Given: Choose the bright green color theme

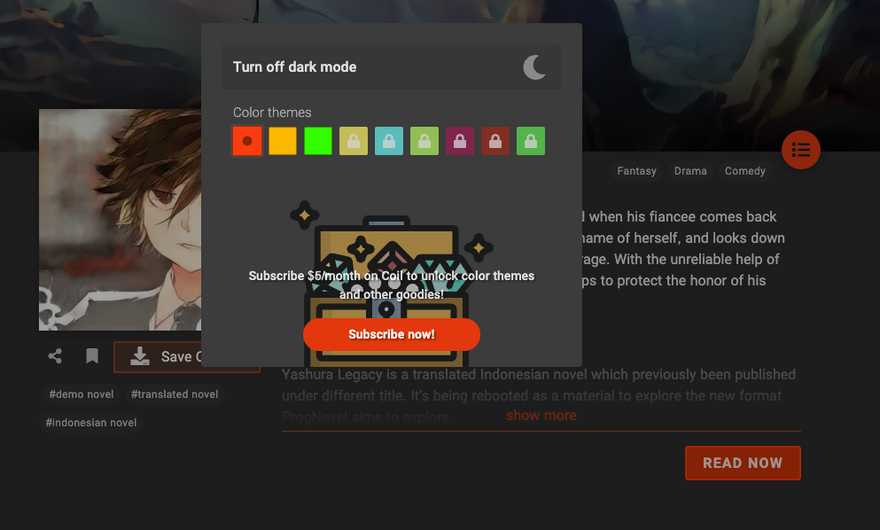Looking at the screenshot, I should tap(318, 141).
